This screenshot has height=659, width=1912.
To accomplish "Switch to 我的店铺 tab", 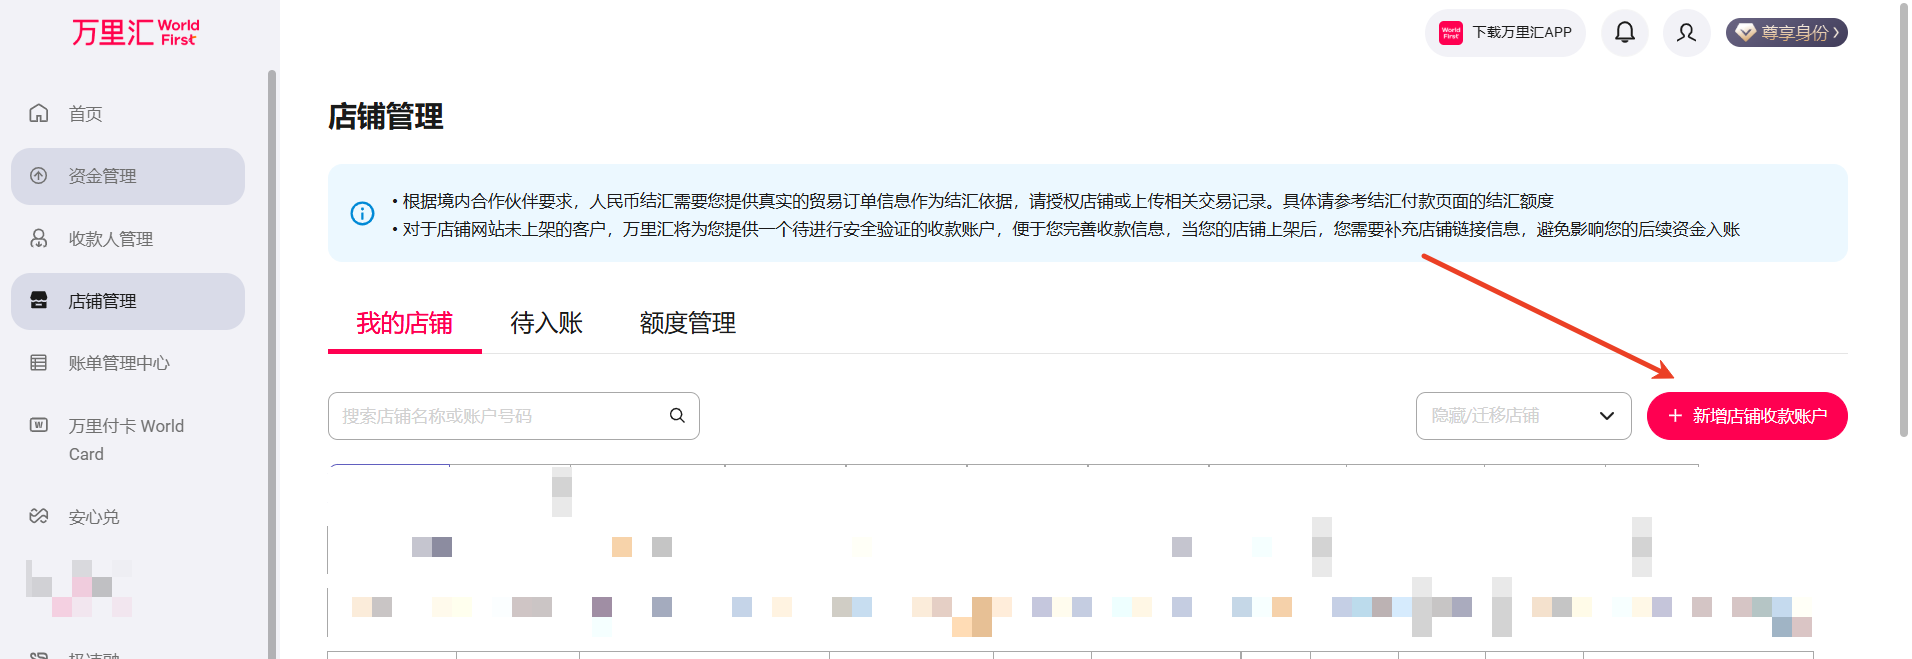I will 404,323.
